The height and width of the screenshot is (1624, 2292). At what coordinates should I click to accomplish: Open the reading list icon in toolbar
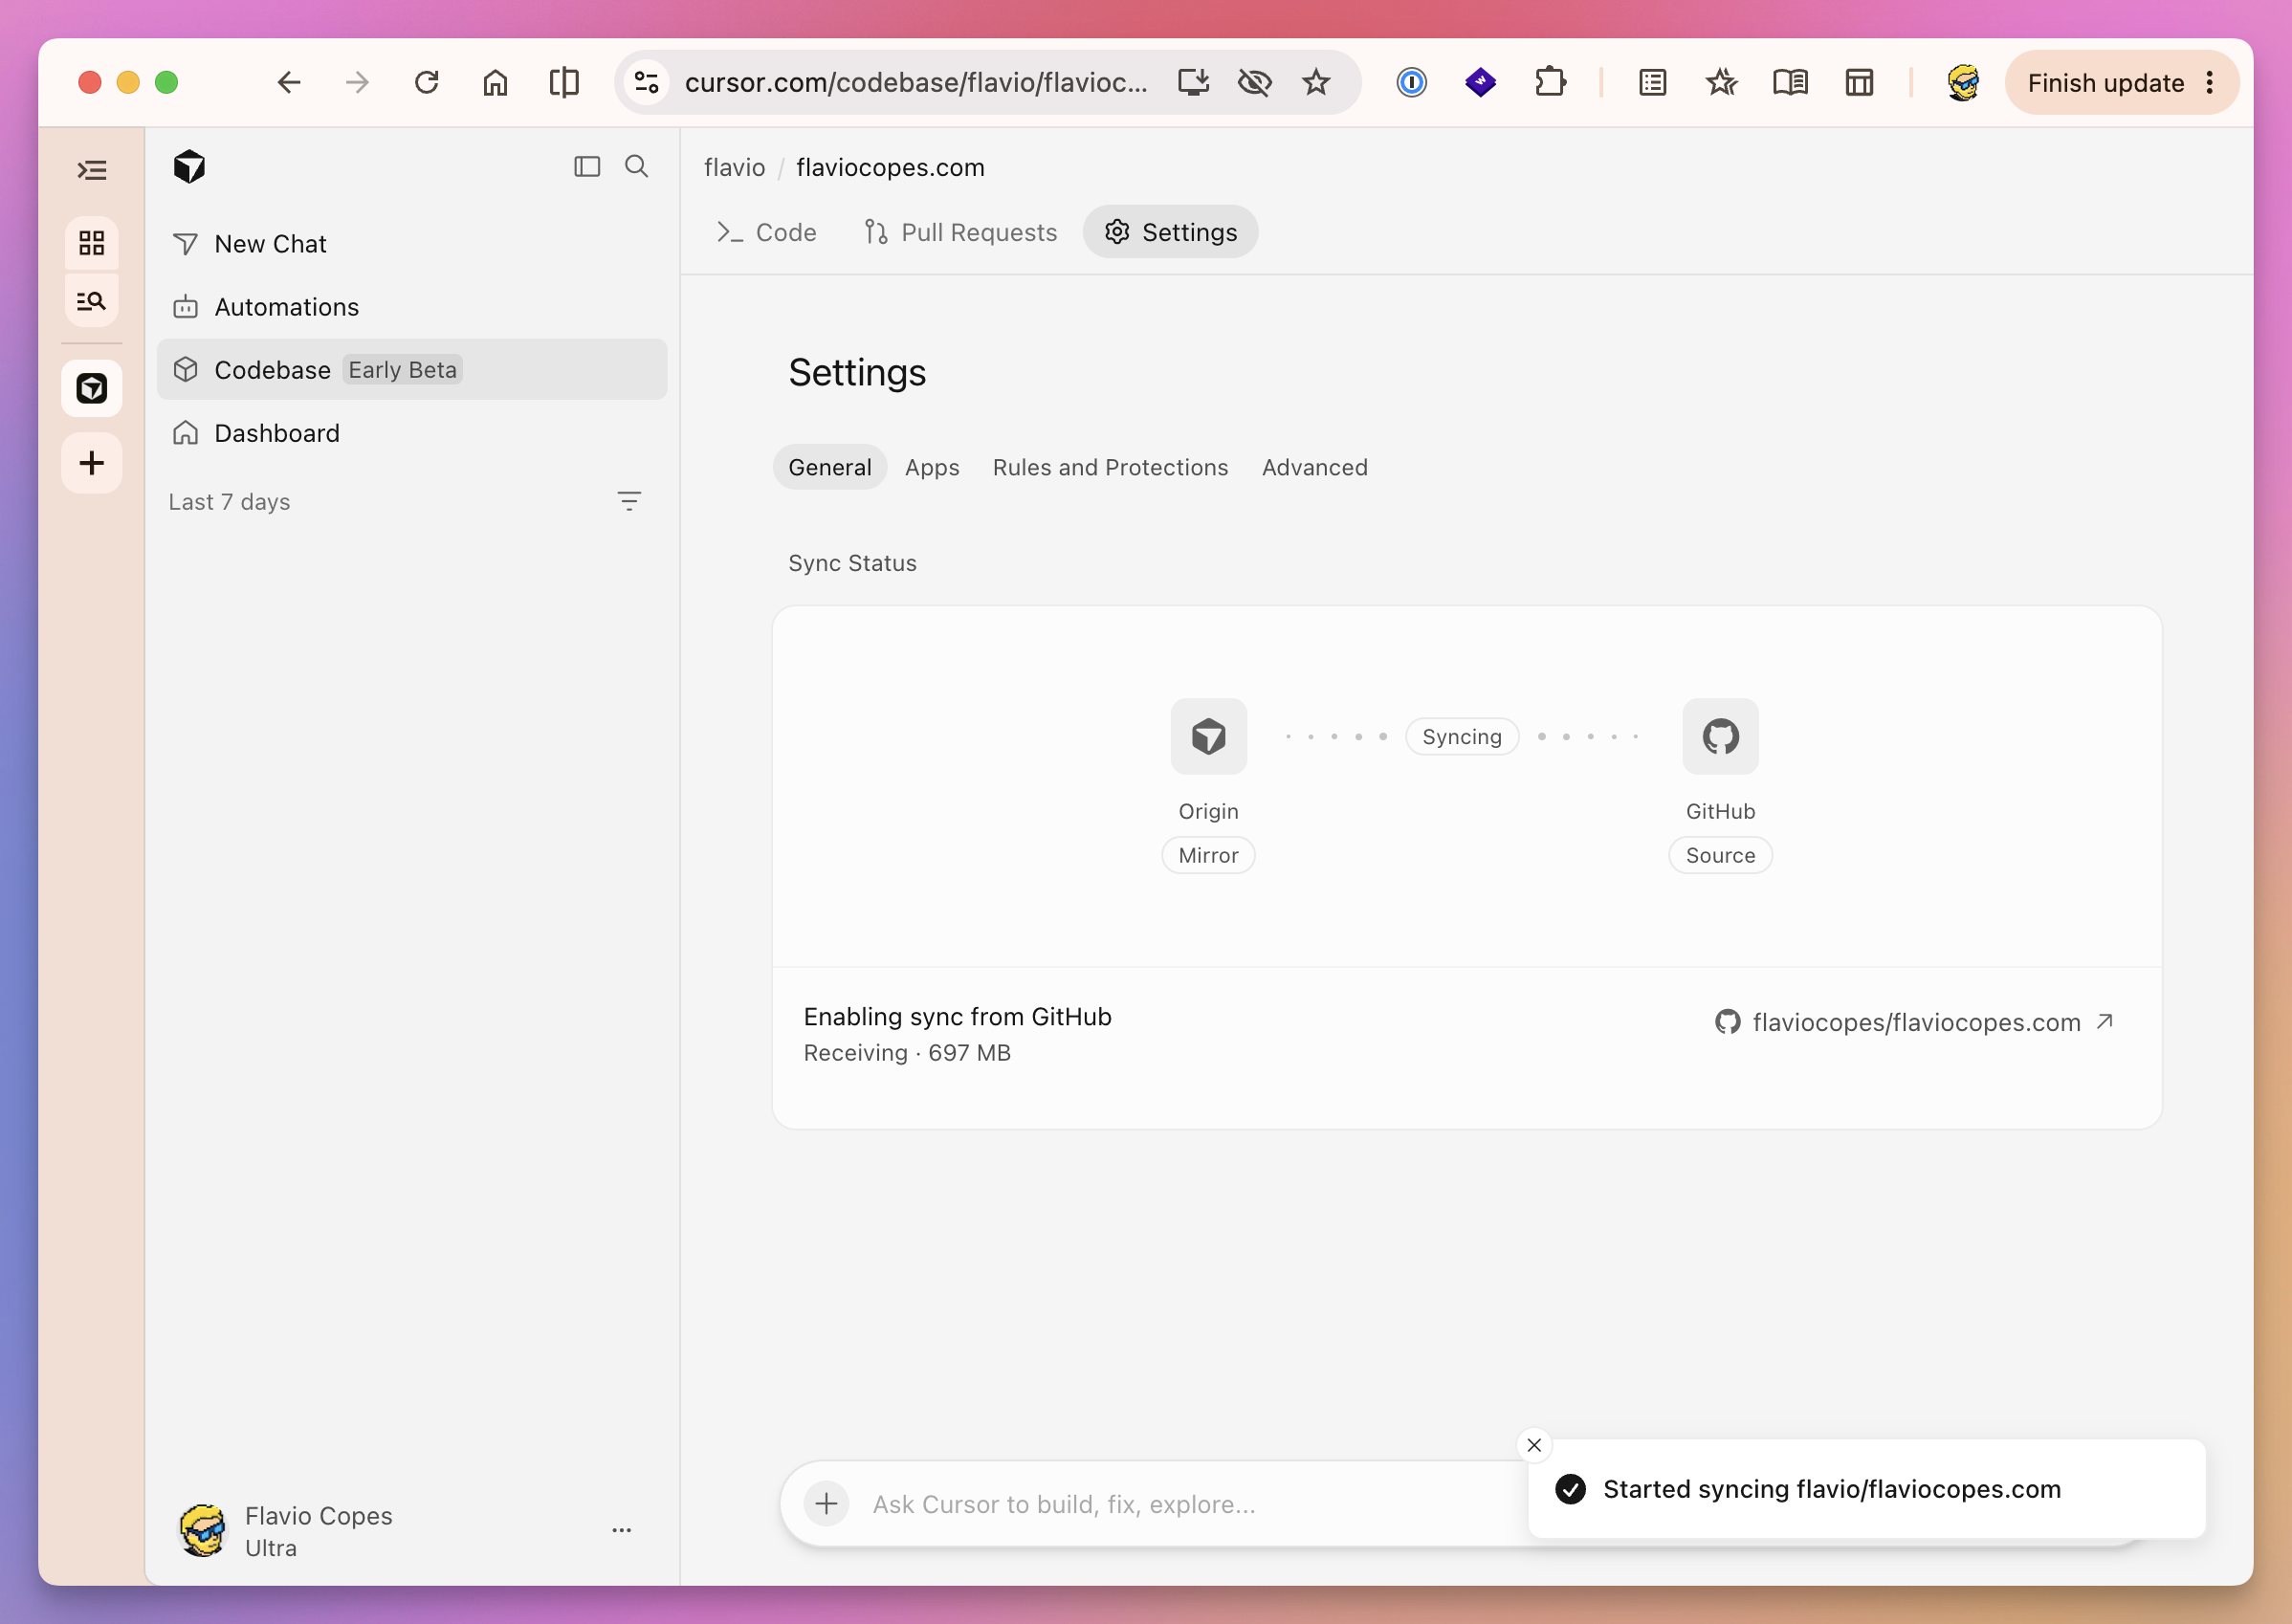coord(1653,82)
